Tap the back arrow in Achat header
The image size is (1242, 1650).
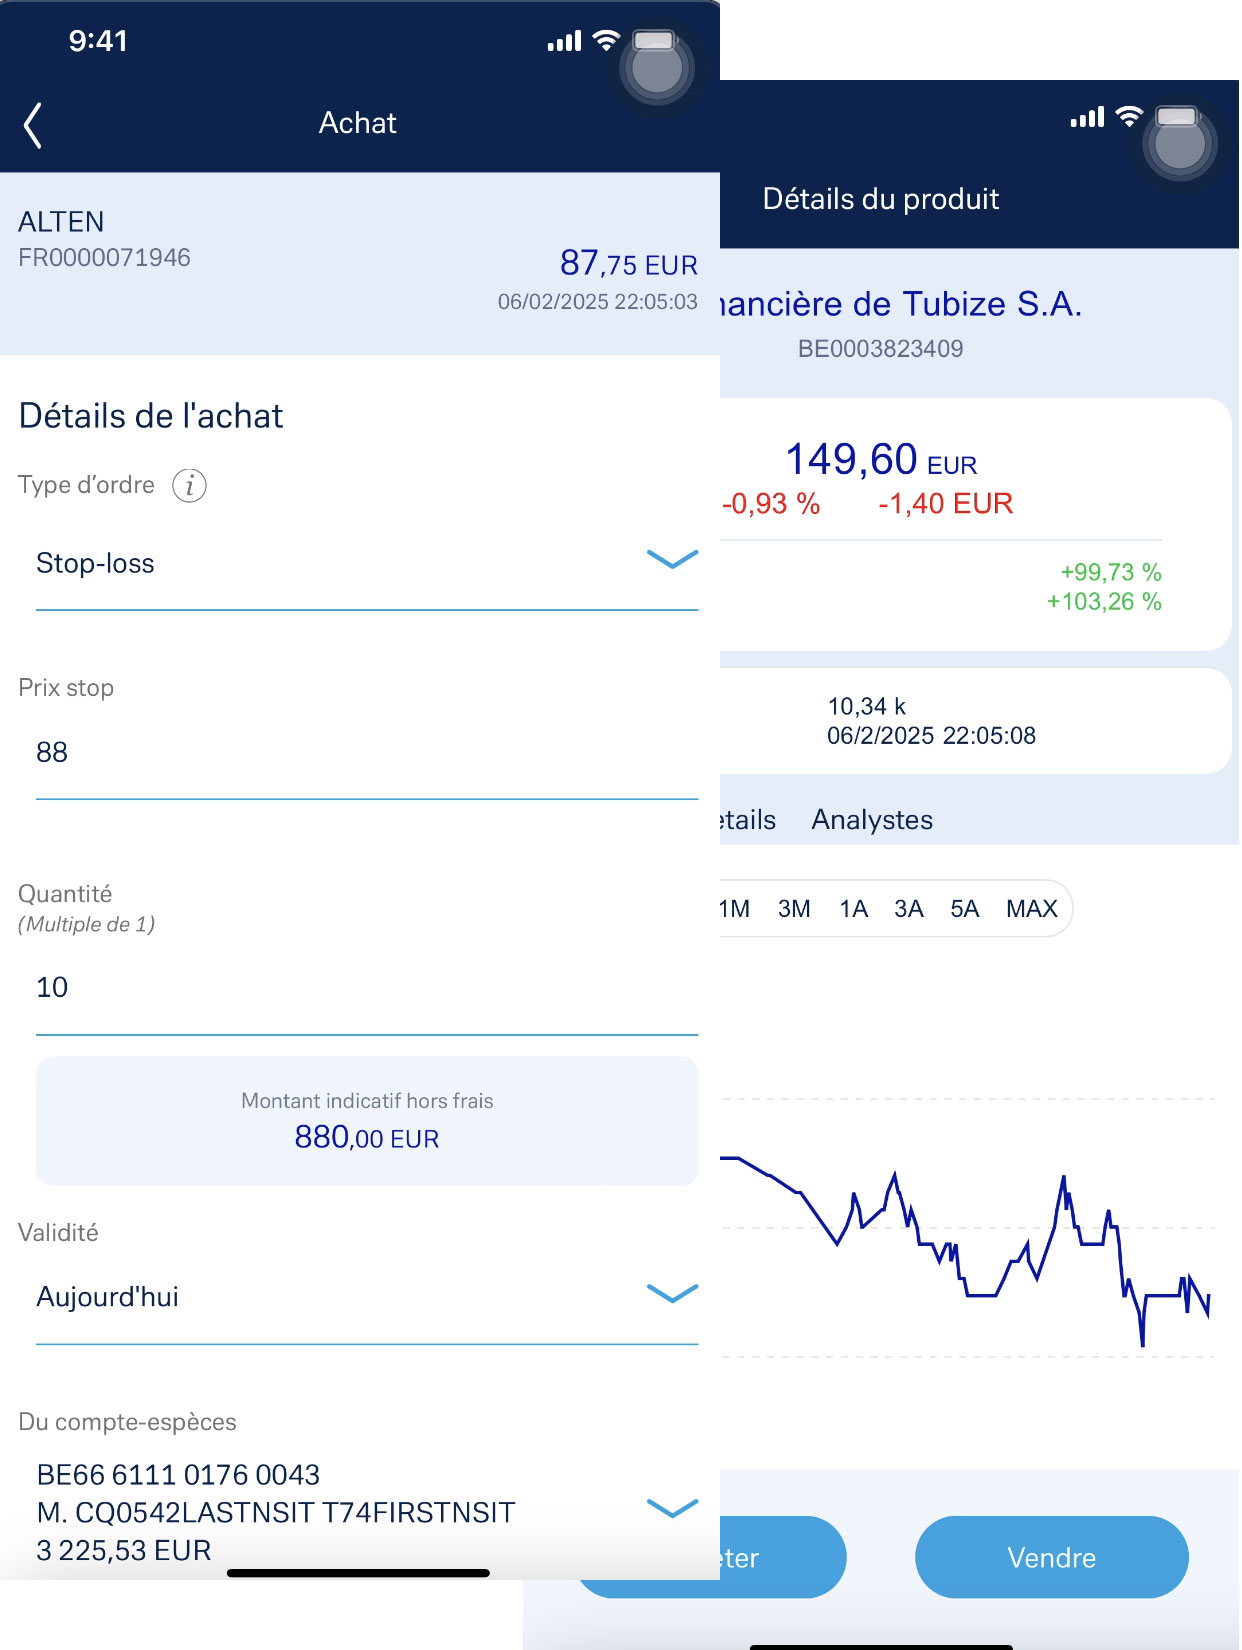tap(33, 125)
